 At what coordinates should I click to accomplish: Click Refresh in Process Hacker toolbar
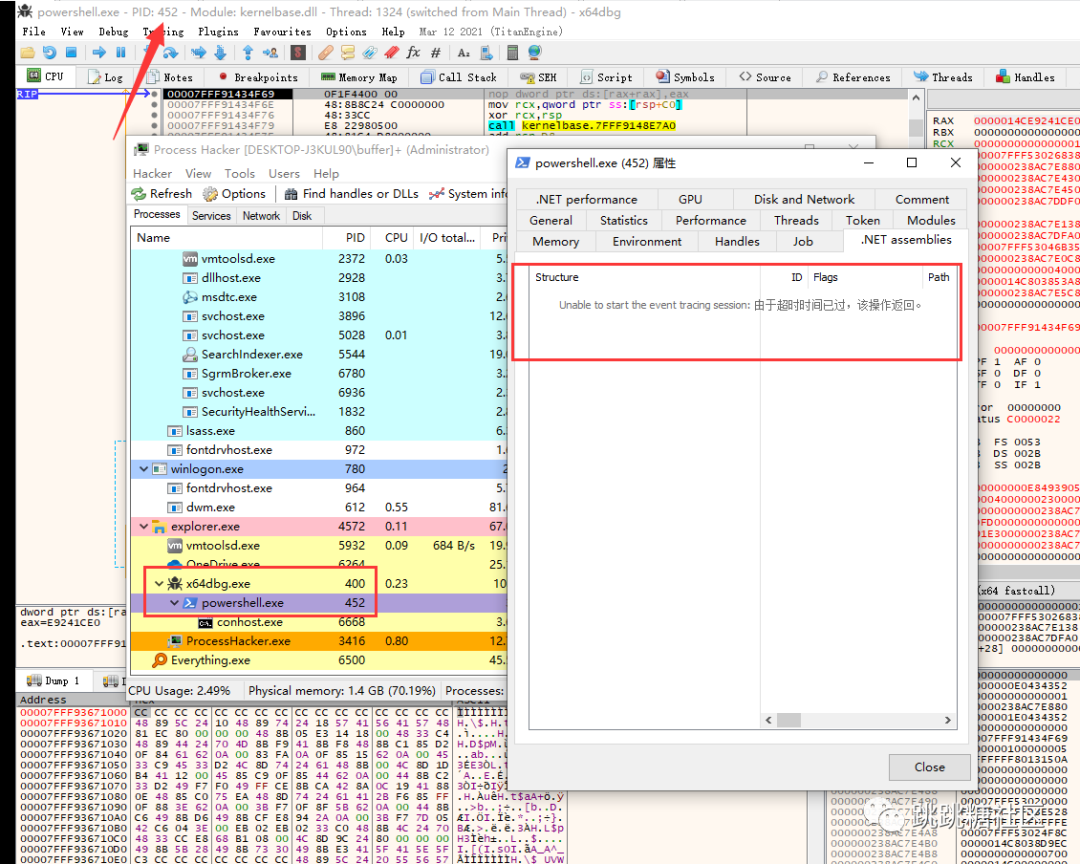(x=162, y=194)
